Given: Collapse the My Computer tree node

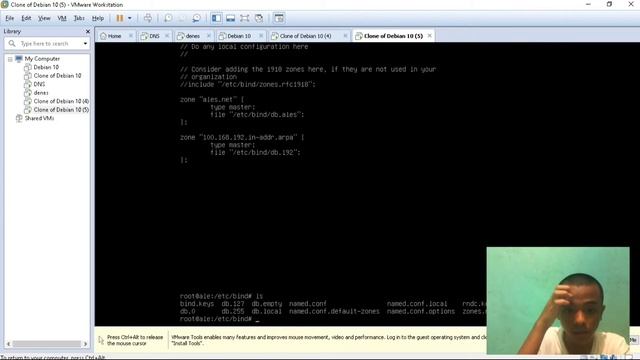Looking at the screenshot, I should click(10, 59).
